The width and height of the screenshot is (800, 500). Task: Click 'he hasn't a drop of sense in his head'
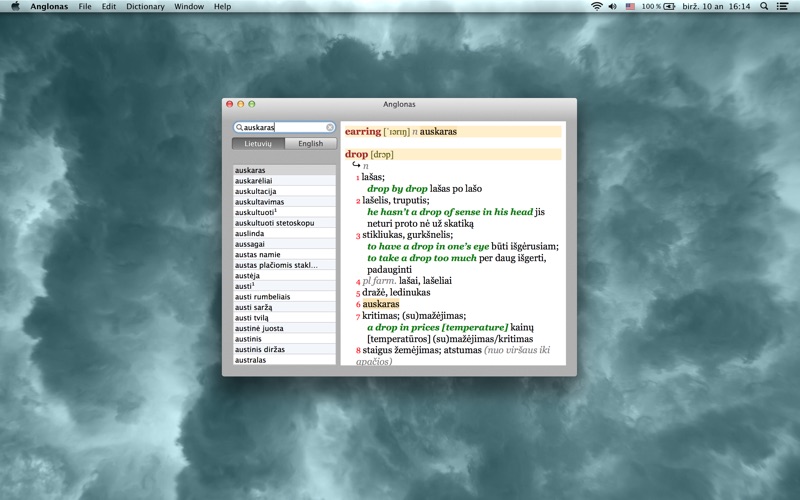pyautogui.click(x=450, y=212)
